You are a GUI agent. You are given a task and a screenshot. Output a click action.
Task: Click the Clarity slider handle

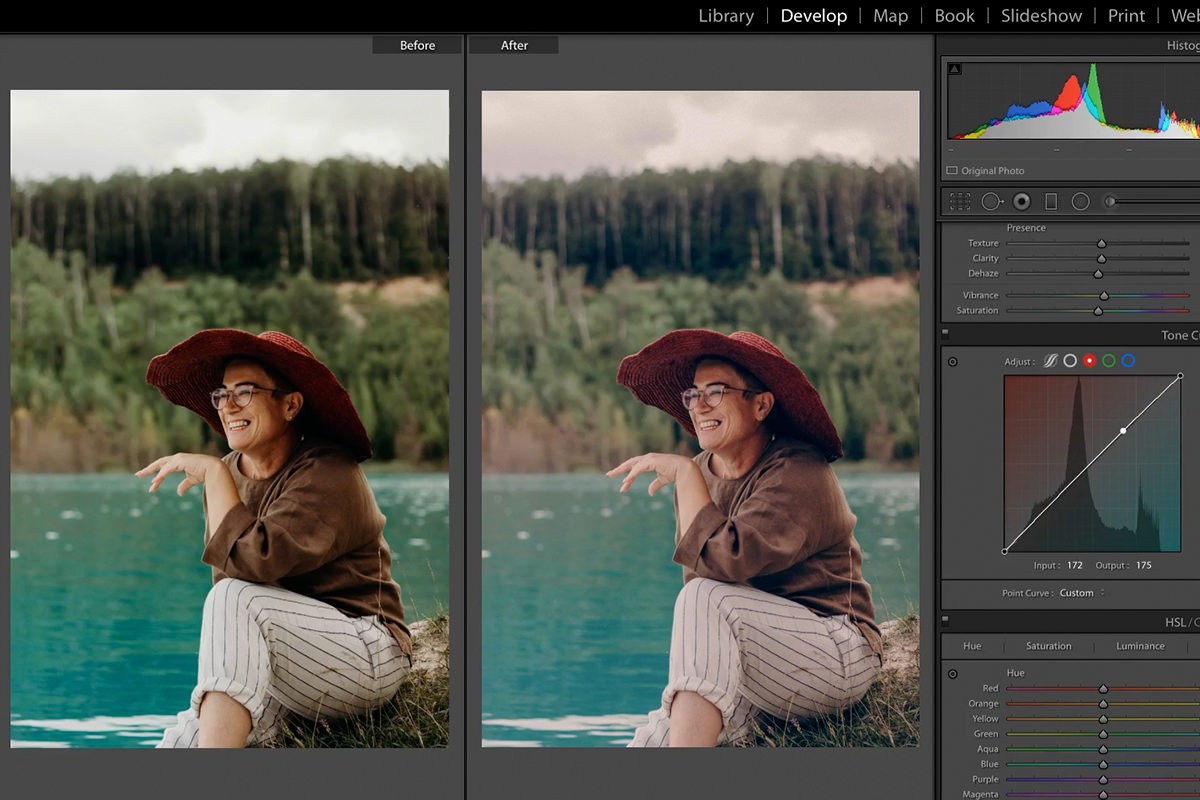pos(1101,258)
